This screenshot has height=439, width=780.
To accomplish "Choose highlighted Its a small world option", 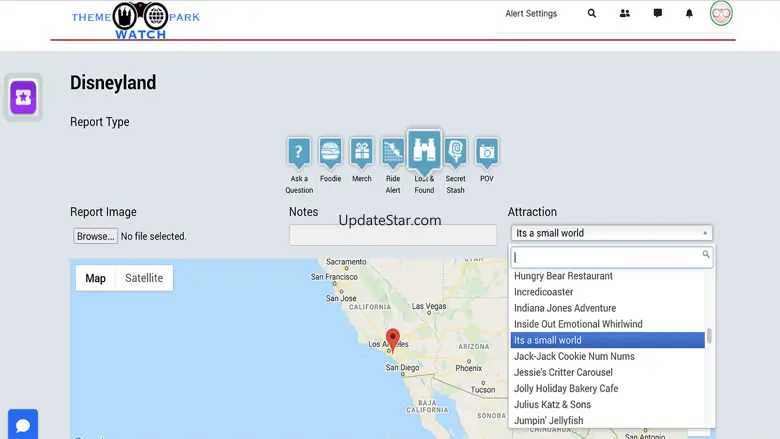I will click(607, 340).
